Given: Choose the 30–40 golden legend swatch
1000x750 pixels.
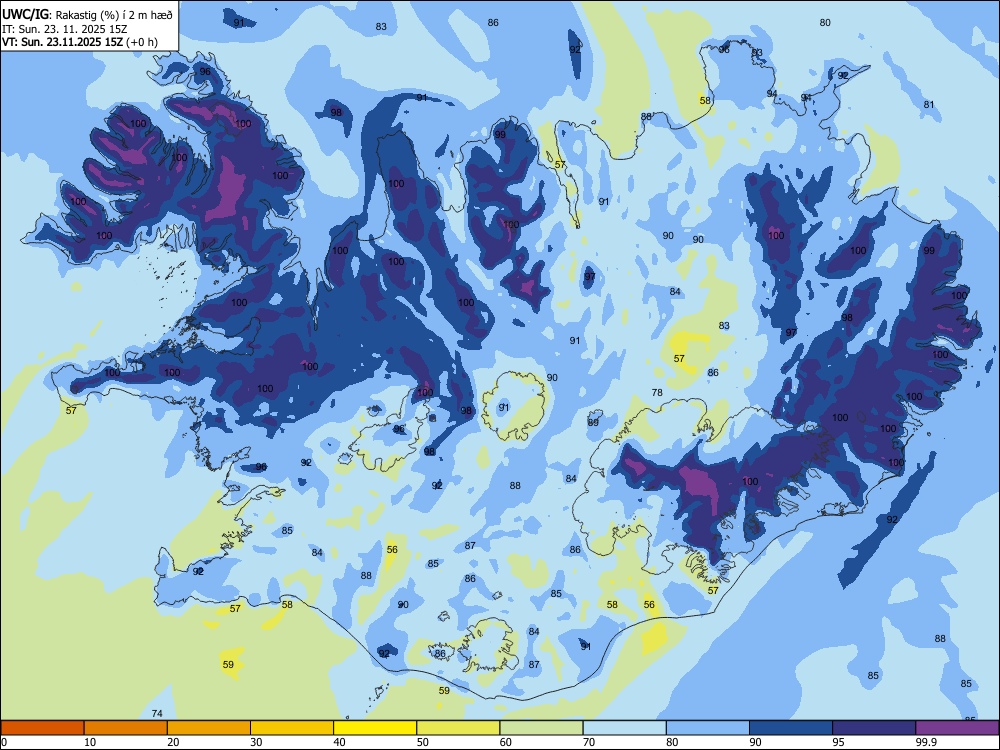Looking at the screenshot, I should coord(292,728).
